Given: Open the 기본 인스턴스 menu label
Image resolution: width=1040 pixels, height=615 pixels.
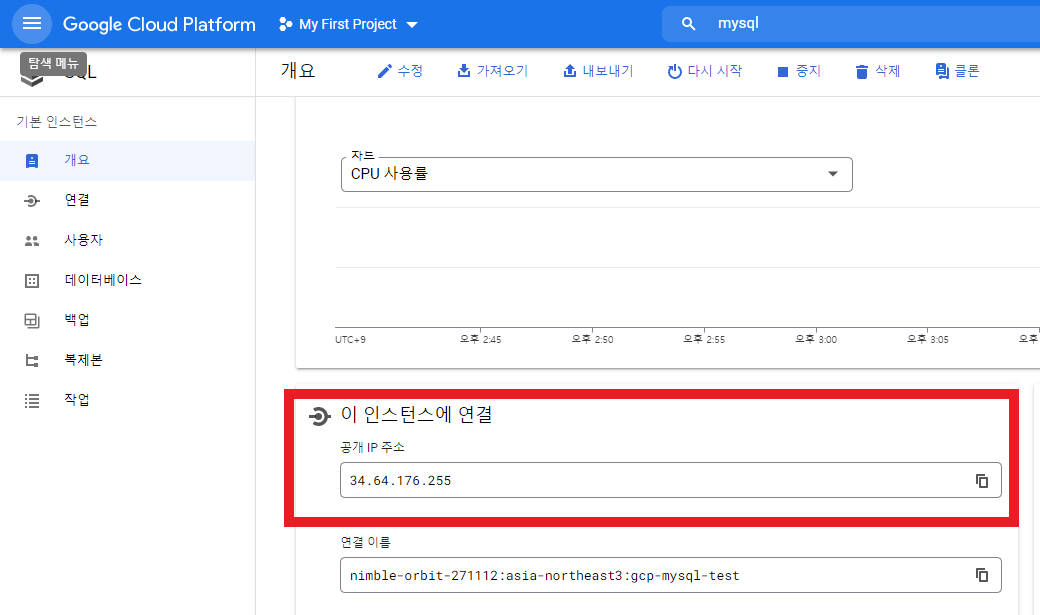Looking at the screenshot, I should pyautogui.click(x=57, y=121).
